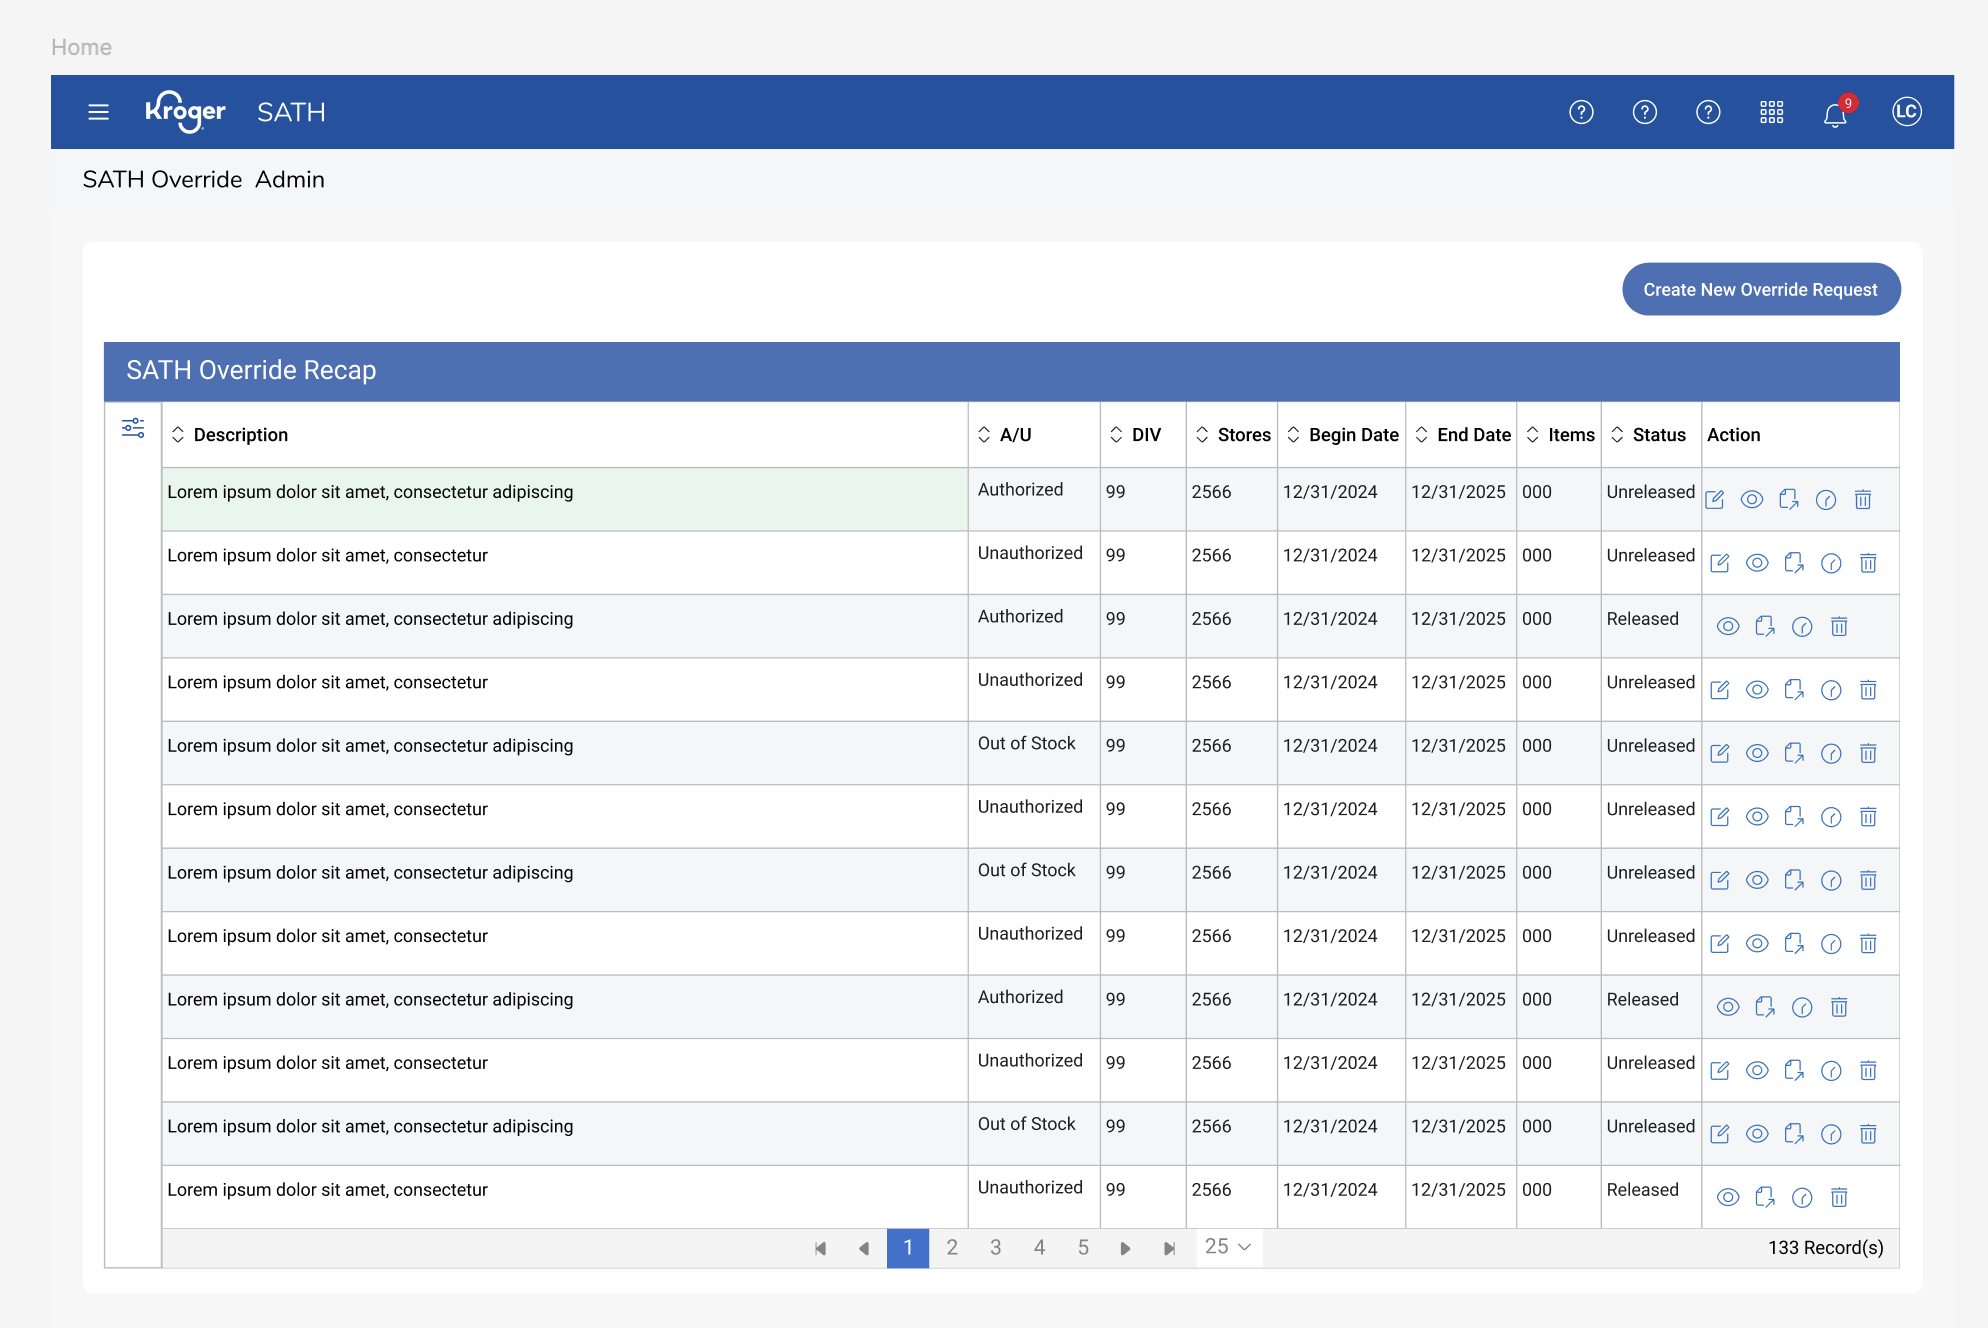Image resolution: width=1988 pixels, height=1328 pixels.
Task: Open the hamburger navigation menu
Action: click(x=98, y=112)
